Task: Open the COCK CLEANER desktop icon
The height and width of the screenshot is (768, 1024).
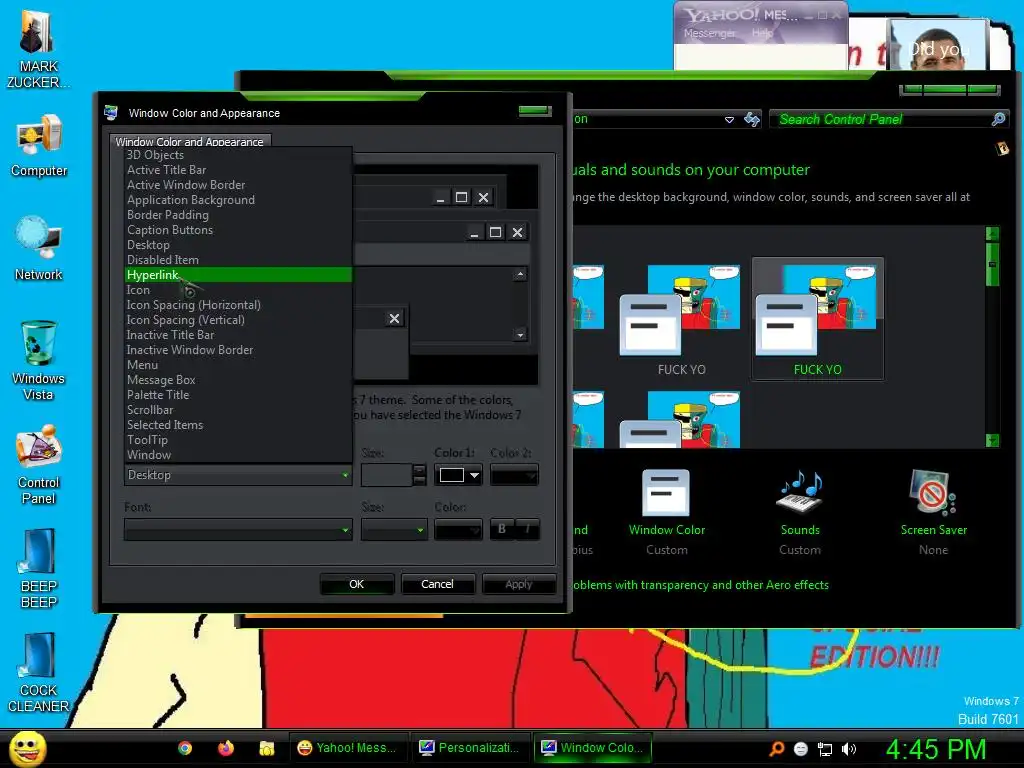Action: pyautogui.click(x=39, y=673)
